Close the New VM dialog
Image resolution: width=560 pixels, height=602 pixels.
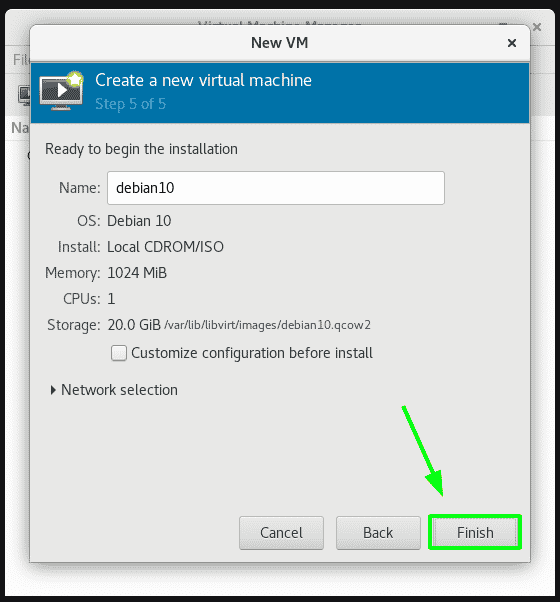pos(512,43)
